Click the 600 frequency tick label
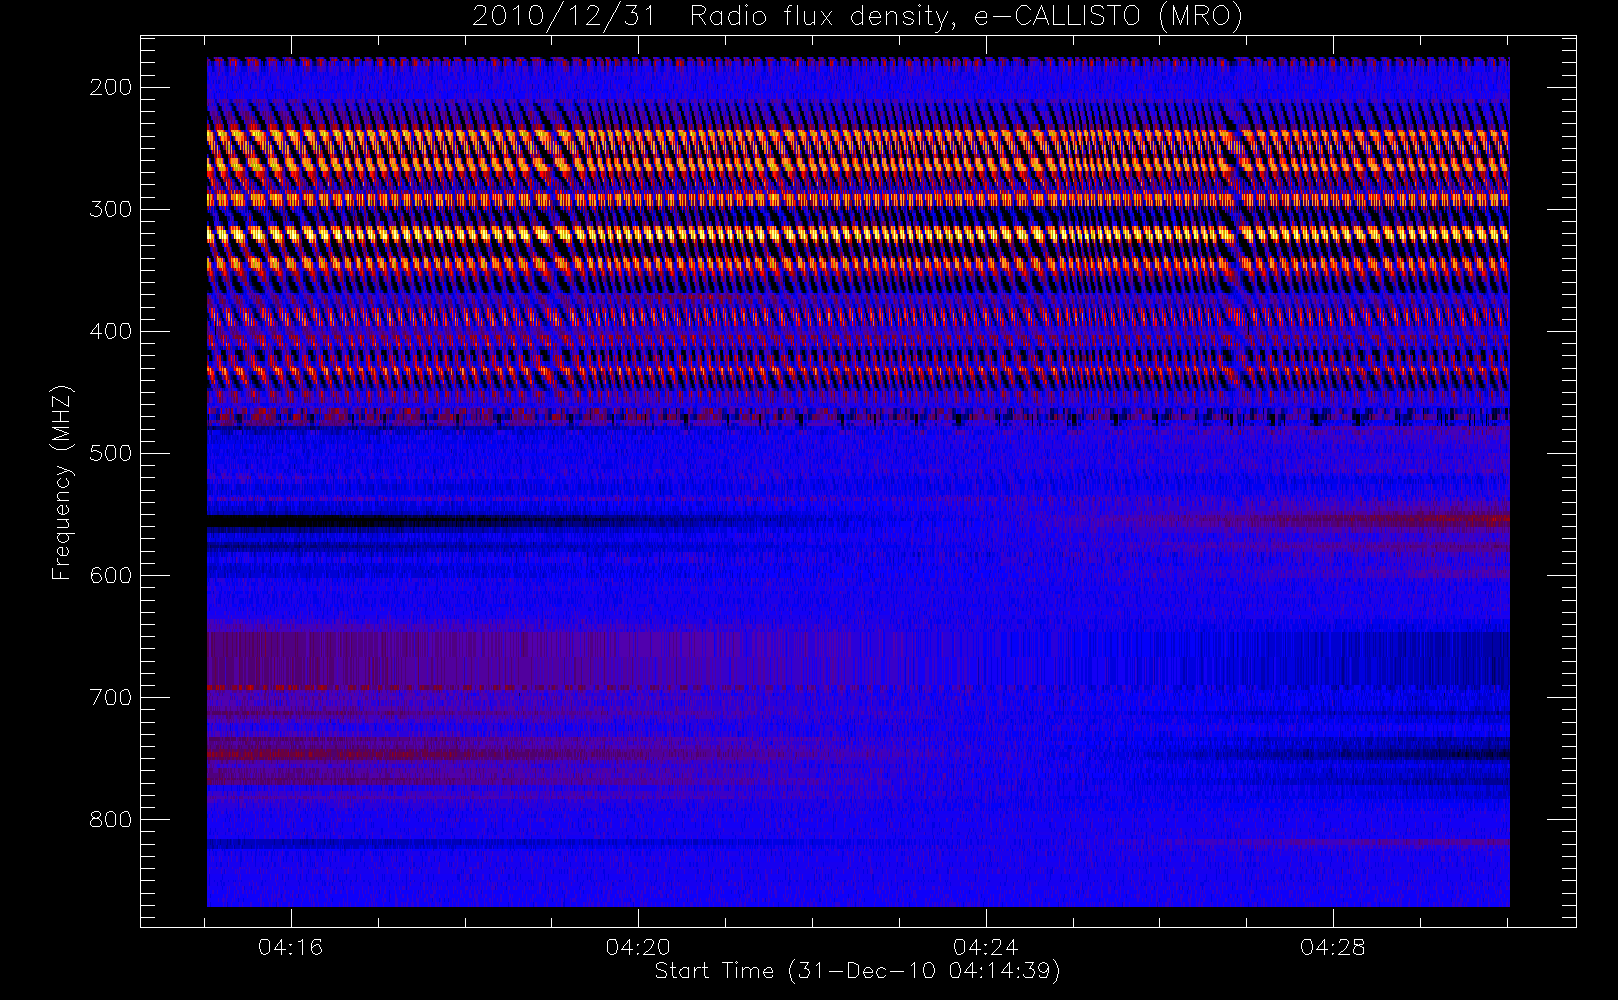1618x1000 pixels. click(111, 575)
